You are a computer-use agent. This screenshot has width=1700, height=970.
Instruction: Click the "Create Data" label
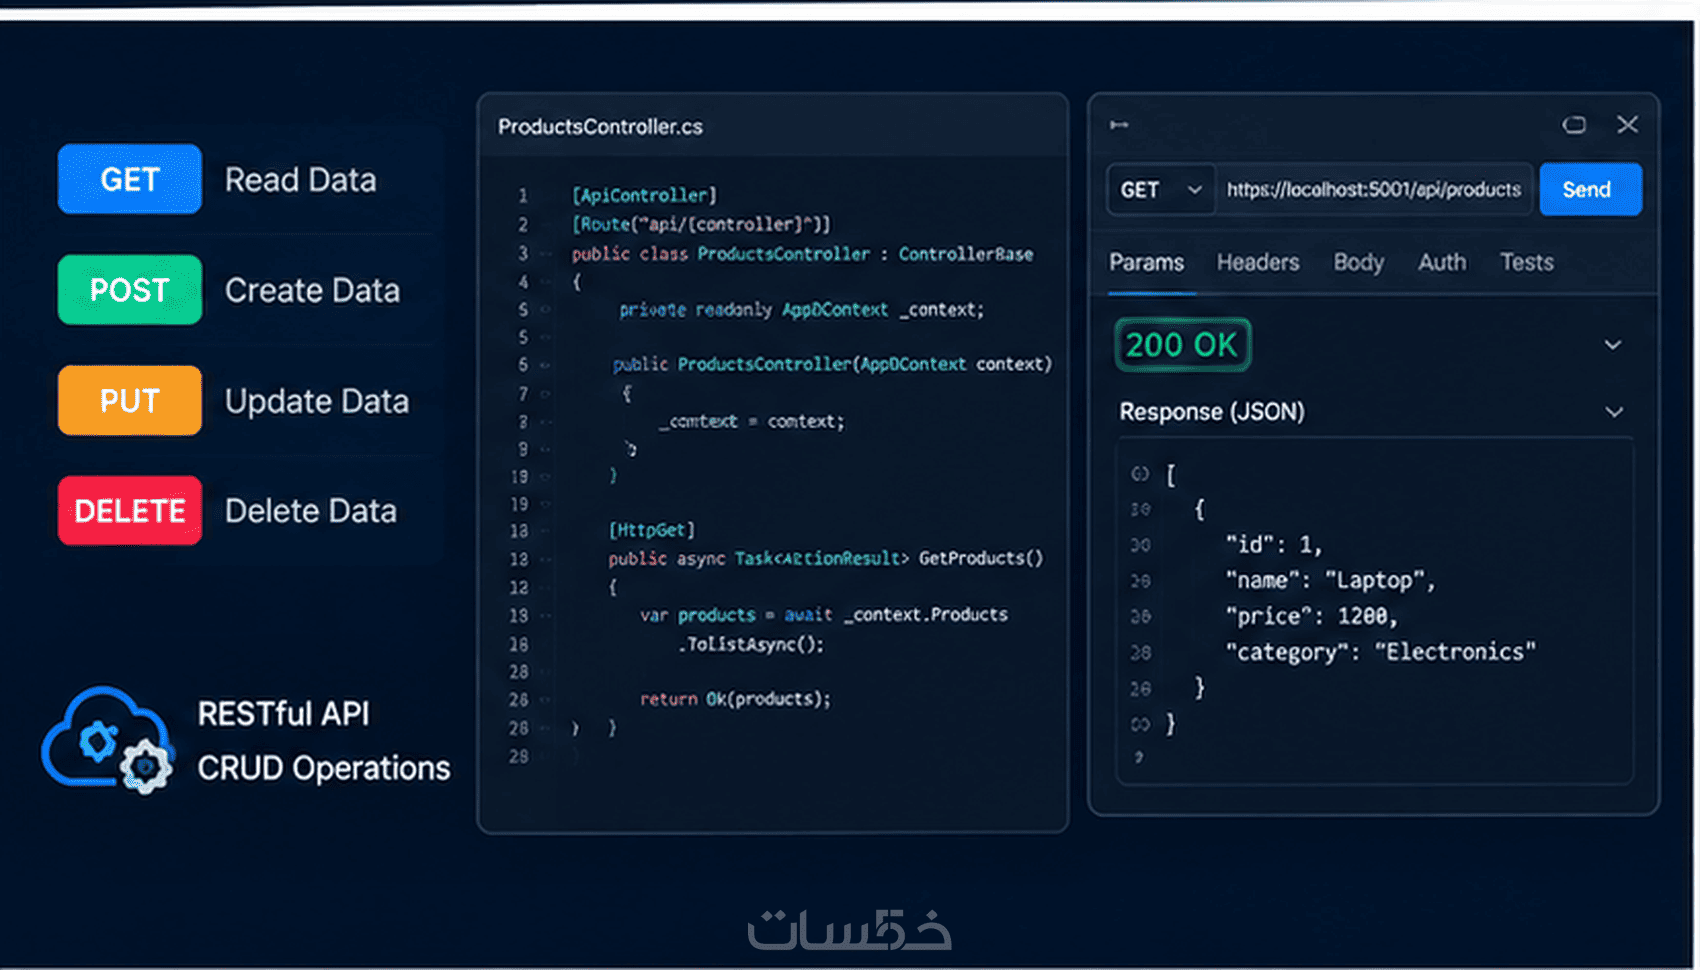tap(312, 290)
